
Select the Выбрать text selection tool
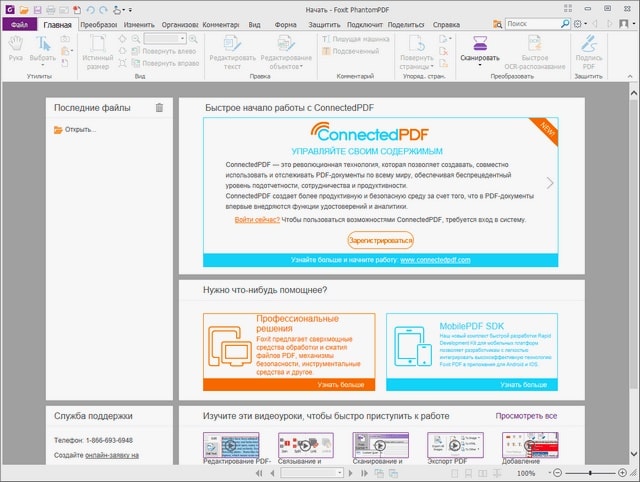[42, 50]
